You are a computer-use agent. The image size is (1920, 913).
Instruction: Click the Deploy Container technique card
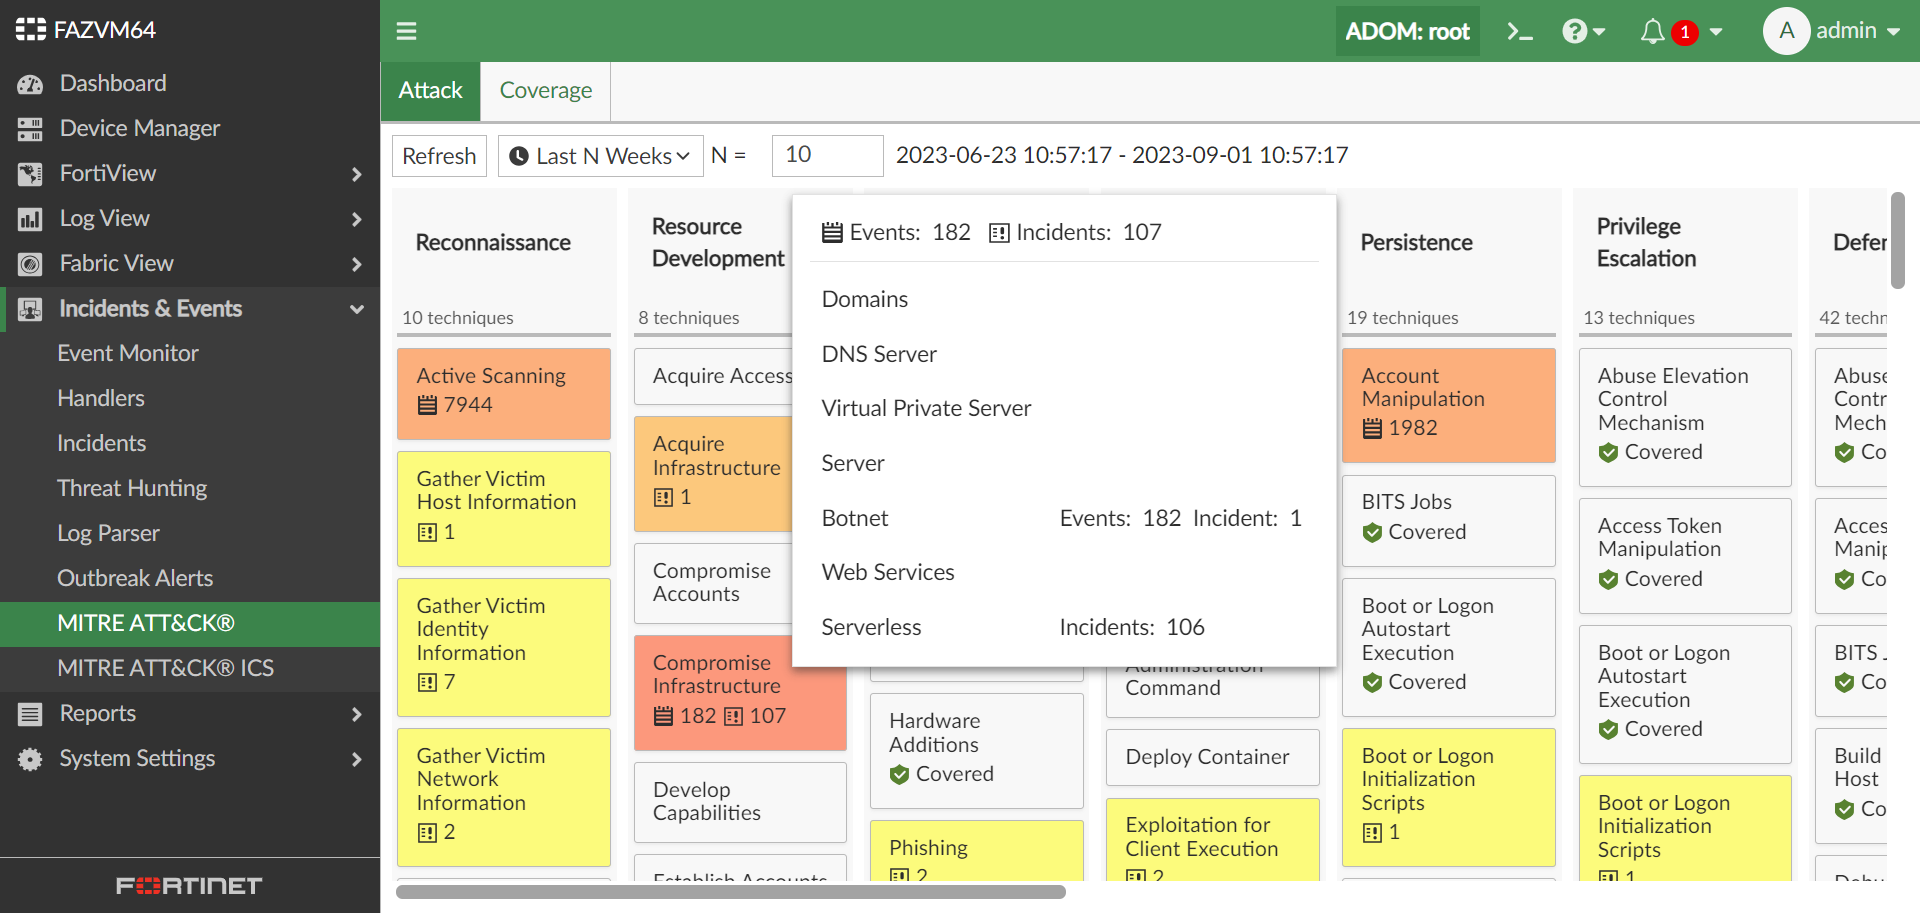click(x=1212, y=758)
